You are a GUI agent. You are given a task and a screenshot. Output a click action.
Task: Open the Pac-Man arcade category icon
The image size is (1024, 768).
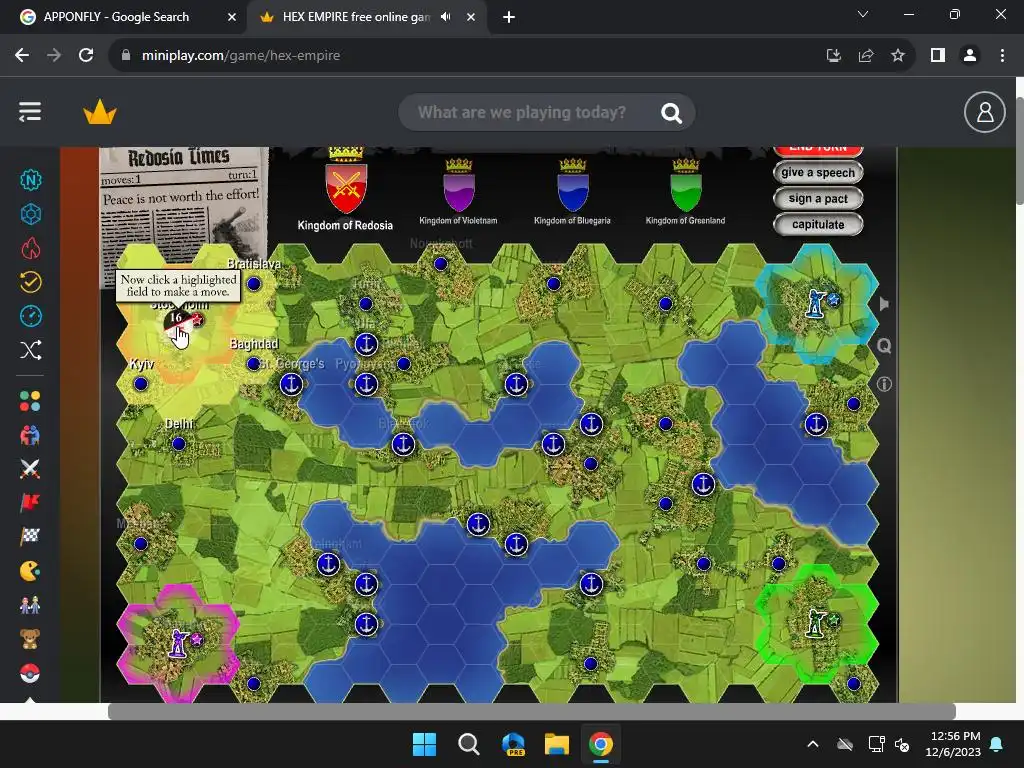tap(30, 571)
